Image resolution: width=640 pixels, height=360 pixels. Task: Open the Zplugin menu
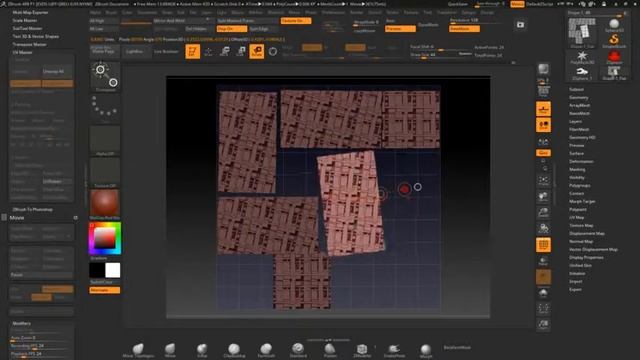pos(469,13)
